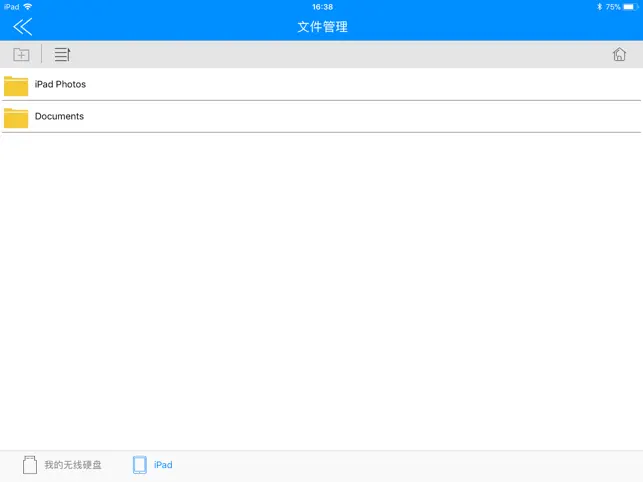Image resolution: width=643 pixels, height=482 pixels.
Task: Tap the wireless disk drive icon
Action: pyautogui.click(x=30, y=465)
